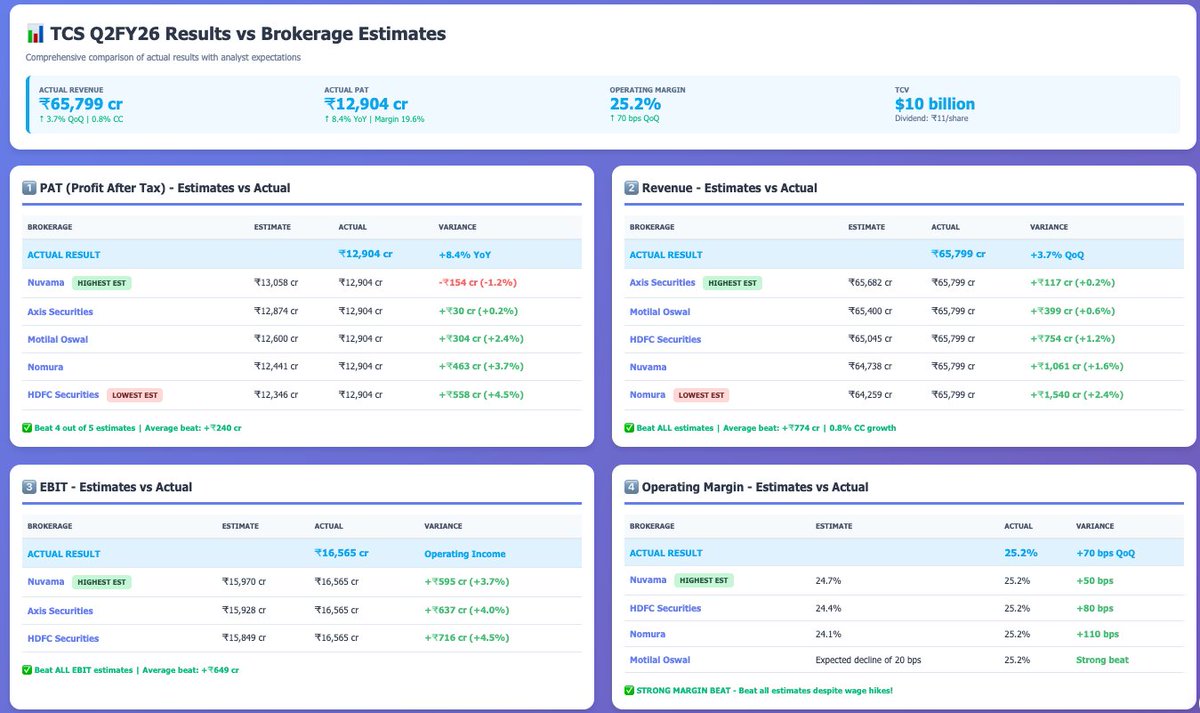Click variance '+₹1,061 cr (+1.6%)'
Viewport: 1200px width, 713px height.
click(1076, 367)
